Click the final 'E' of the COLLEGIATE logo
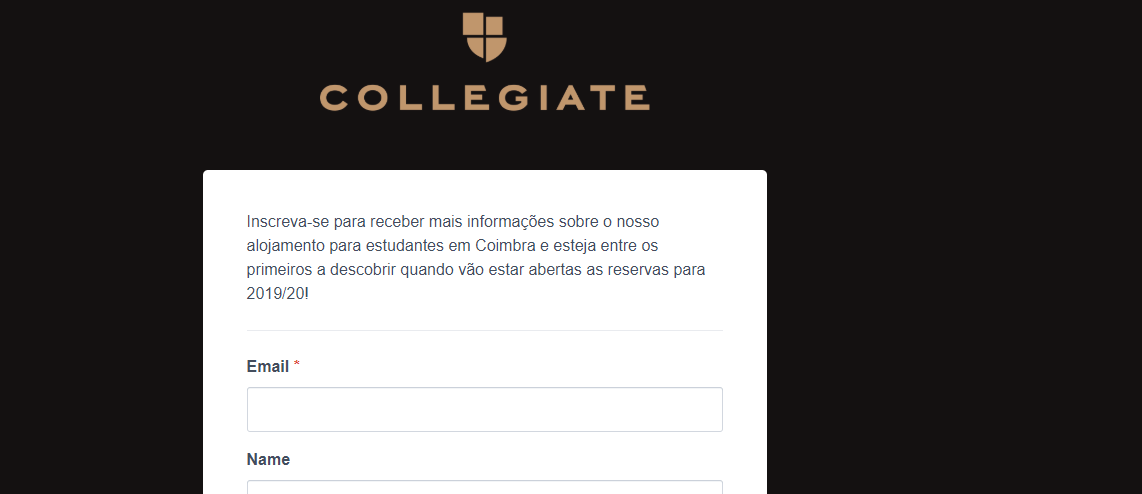 (x=637, y=98)
